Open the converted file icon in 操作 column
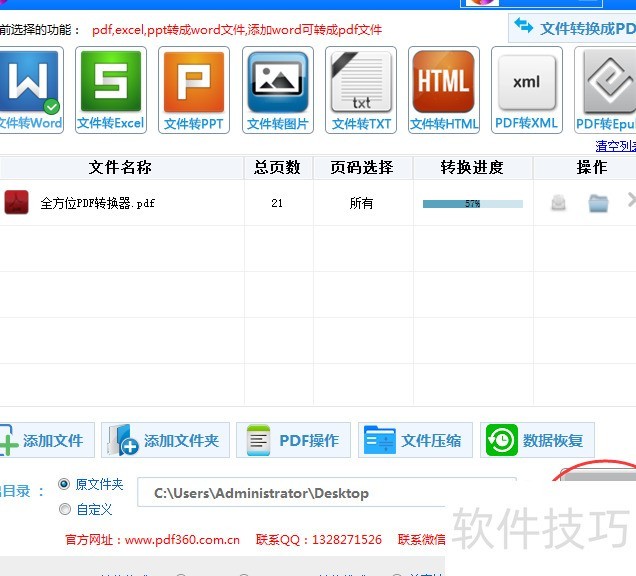This screenshot has height=576, width=636. (558, 202)
